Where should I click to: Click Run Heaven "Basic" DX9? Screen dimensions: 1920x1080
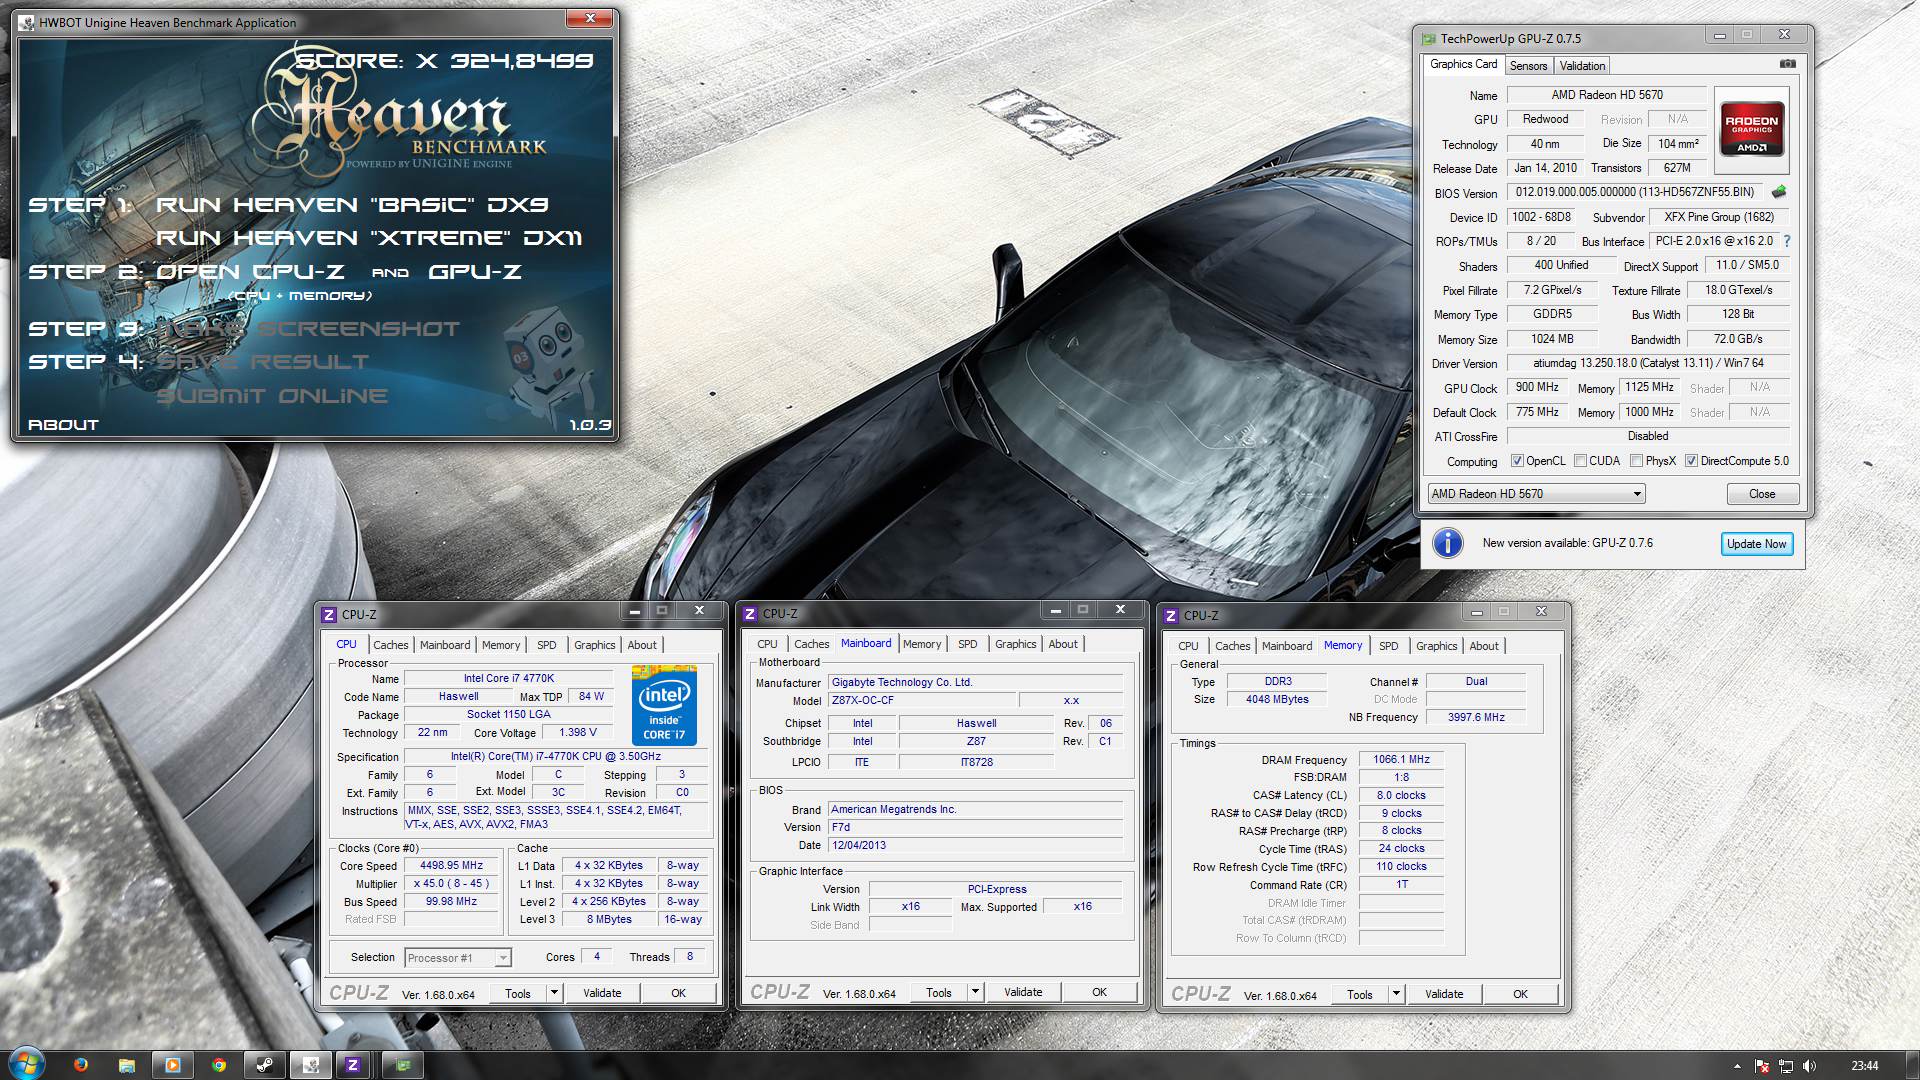[352, 205]
